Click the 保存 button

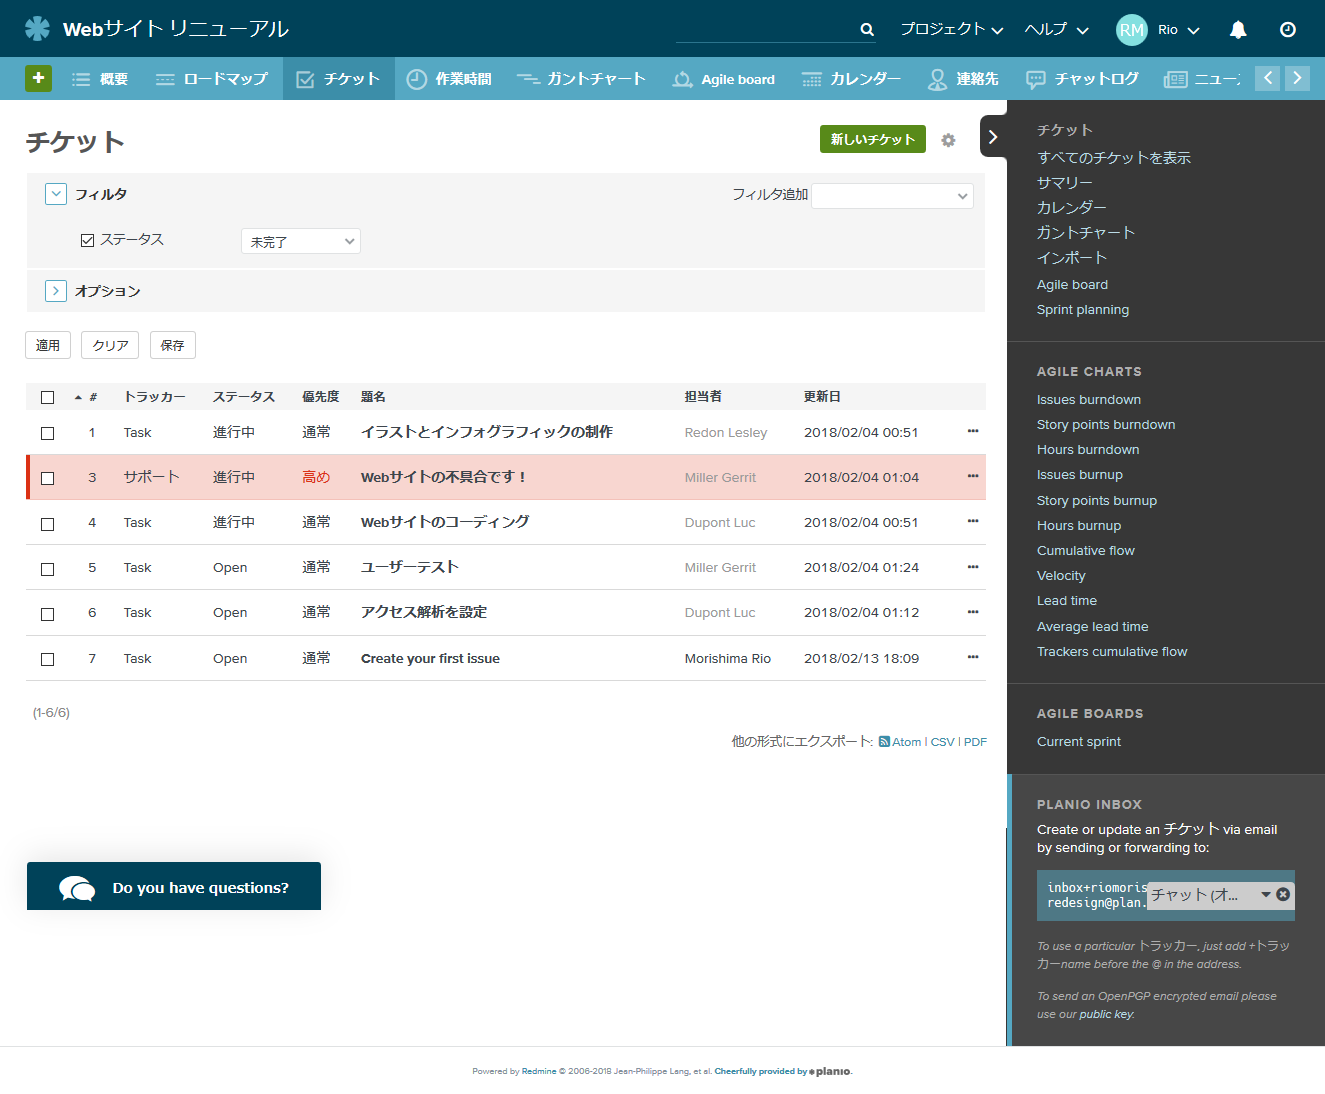click(x=173, y=345)
